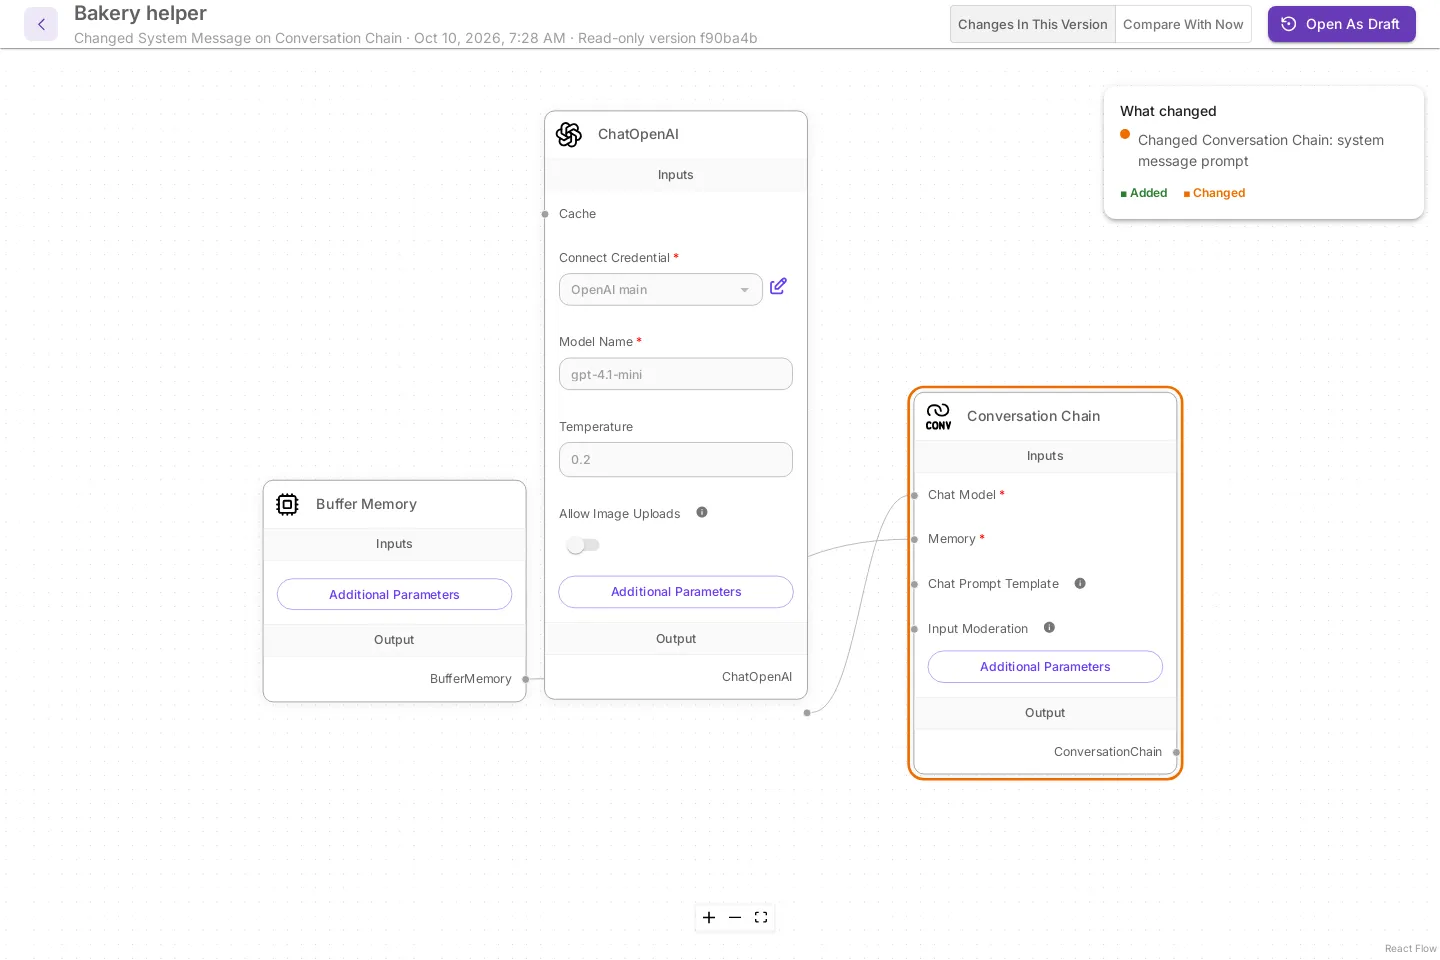Image resolution: width=1440 pixels, height=960 pixels.
Task: Click the Temperature field
Action: point(676,460)
